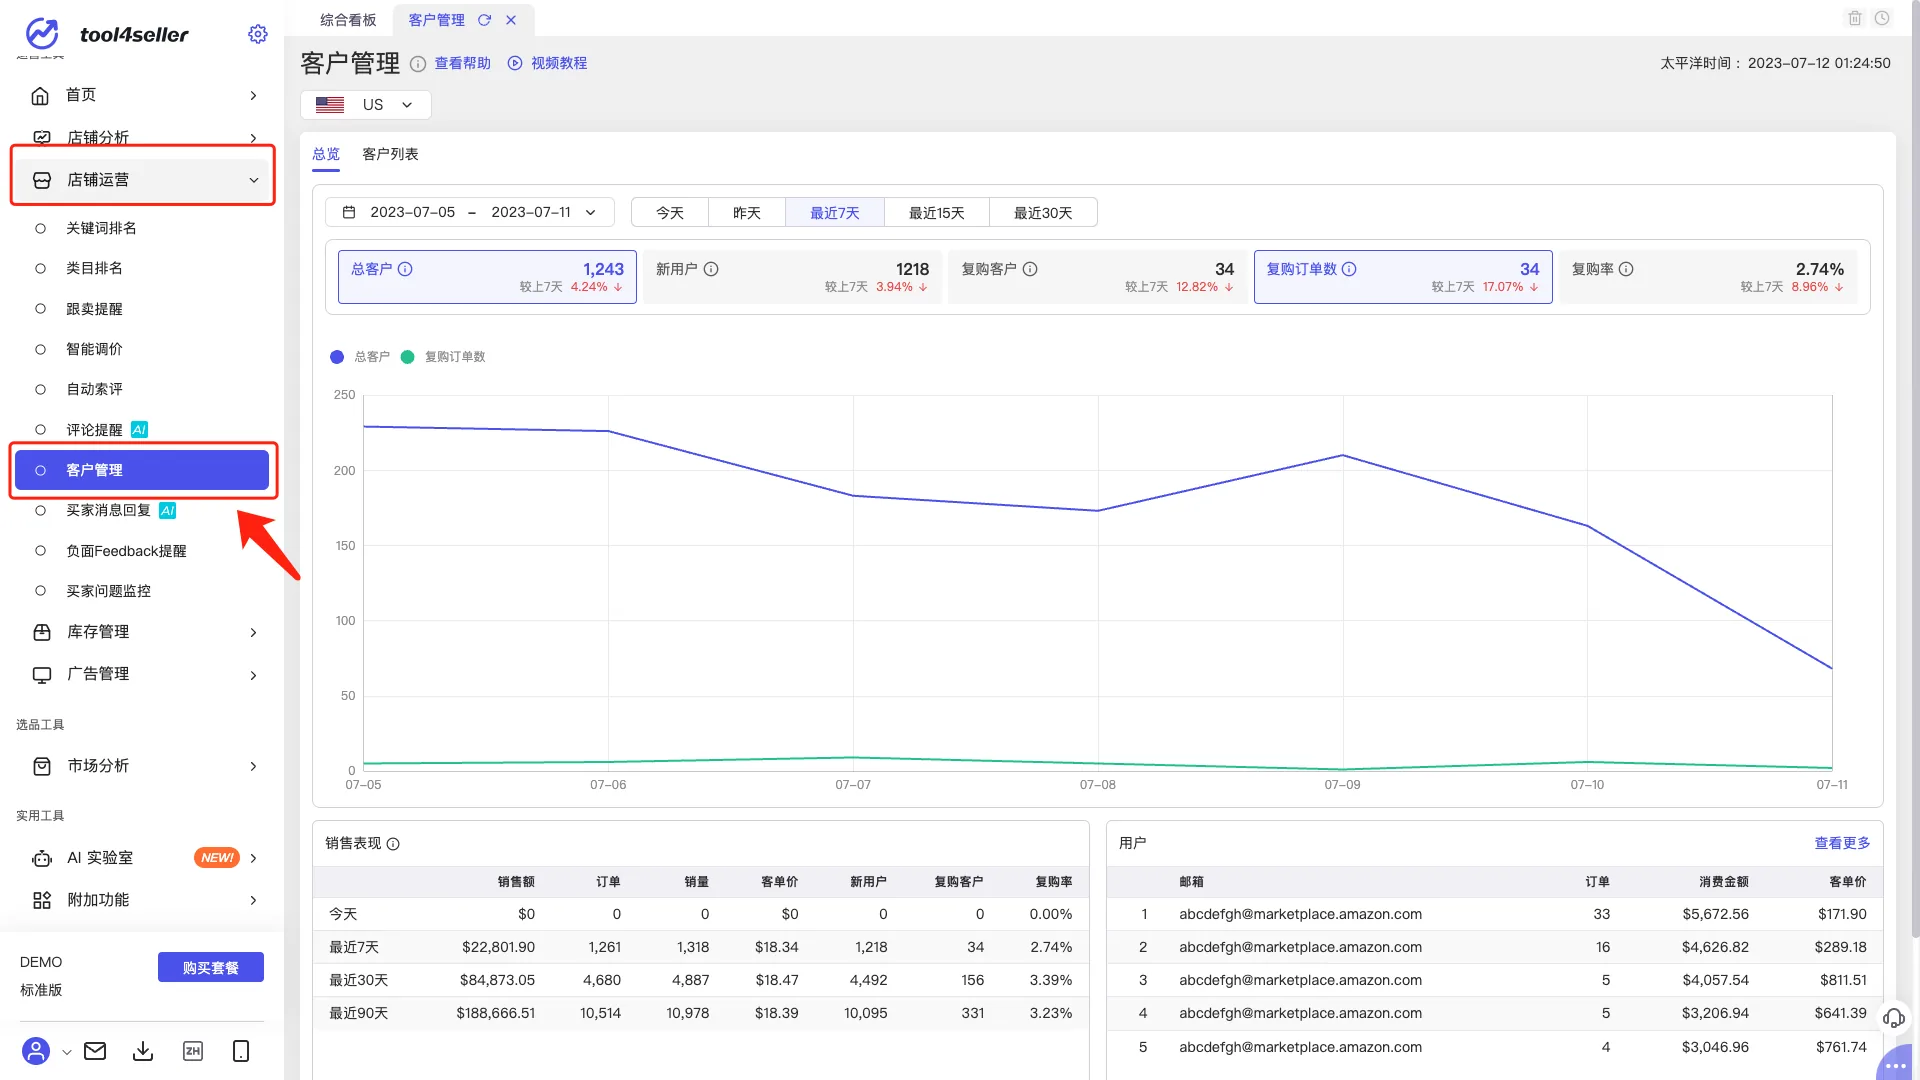
Task: Select the 最近15天 range tab
Action: tap(937, 213)
